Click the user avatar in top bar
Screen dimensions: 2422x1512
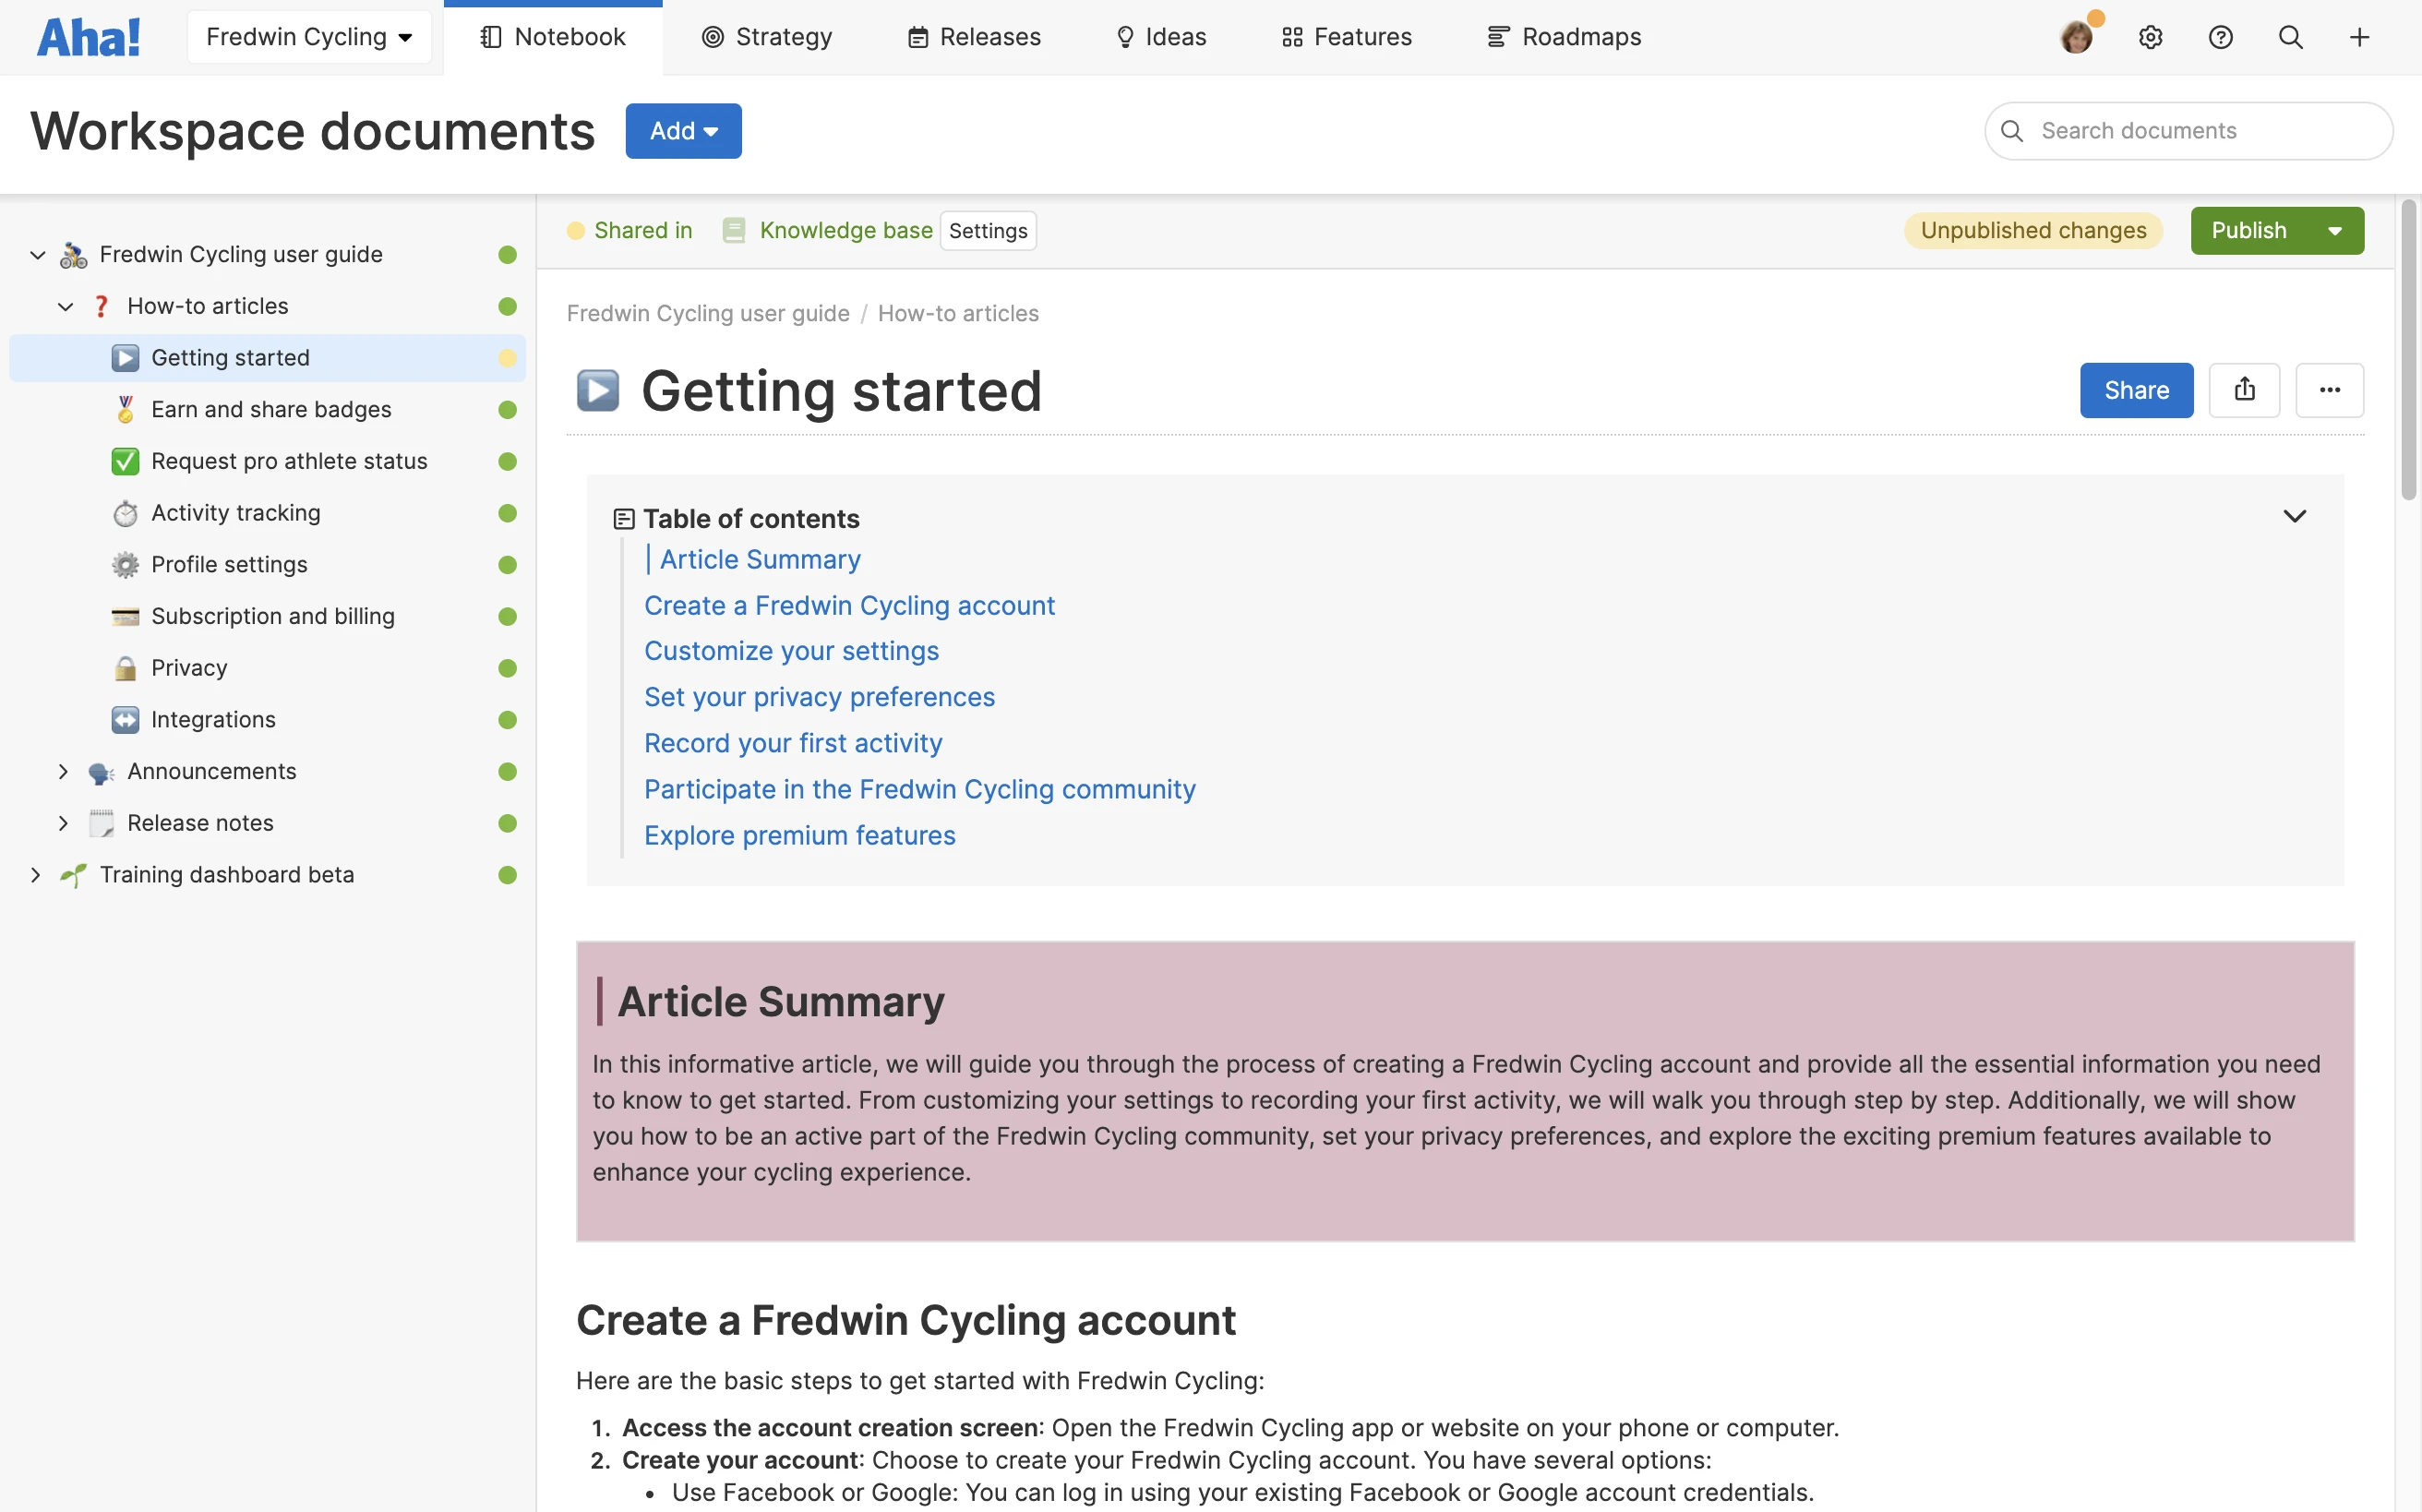pyautogui.click(x=2077, y=37)
